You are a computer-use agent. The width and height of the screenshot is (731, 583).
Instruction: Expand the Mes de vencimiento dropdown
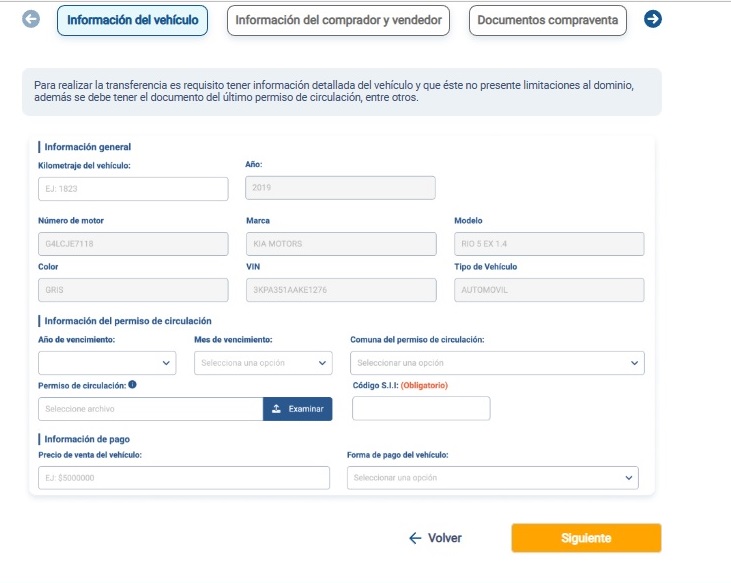click(264, 363)
